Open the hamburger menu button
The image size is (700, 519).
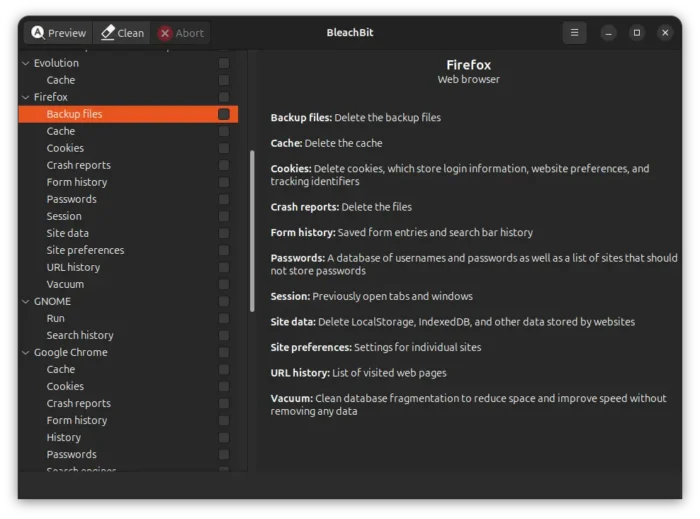coord(574,33)
